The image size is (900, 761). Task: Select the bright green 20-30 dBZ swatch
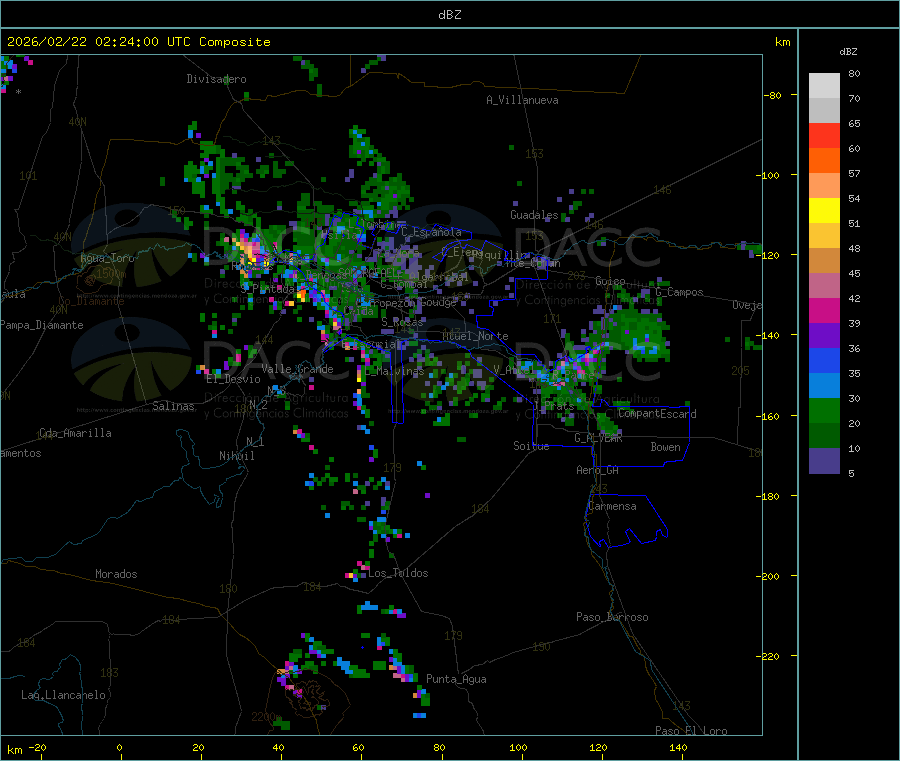[x=824, y=410]
